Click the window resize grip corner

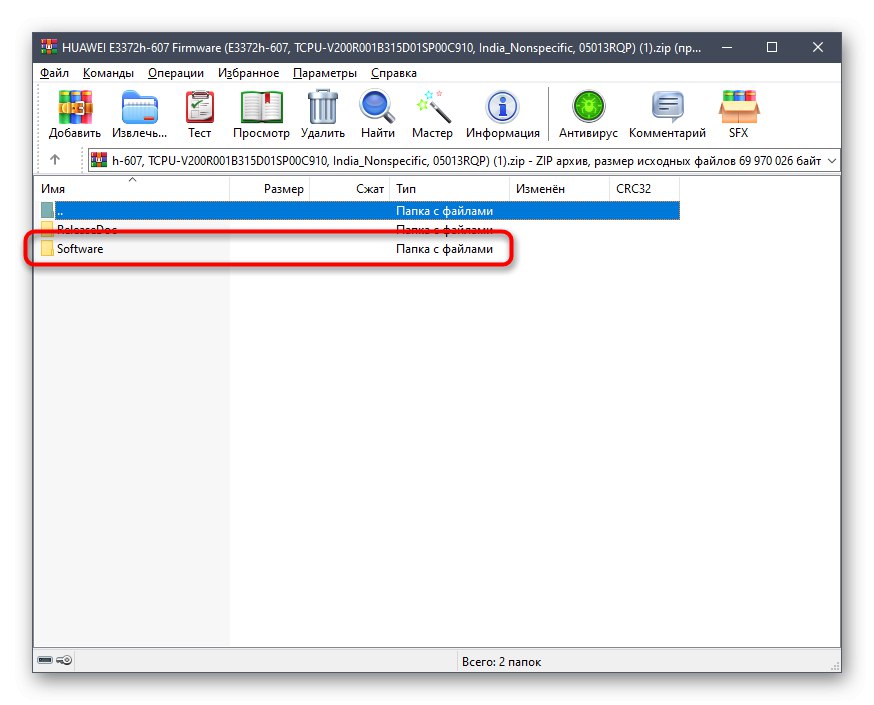(x=835, y=665)
